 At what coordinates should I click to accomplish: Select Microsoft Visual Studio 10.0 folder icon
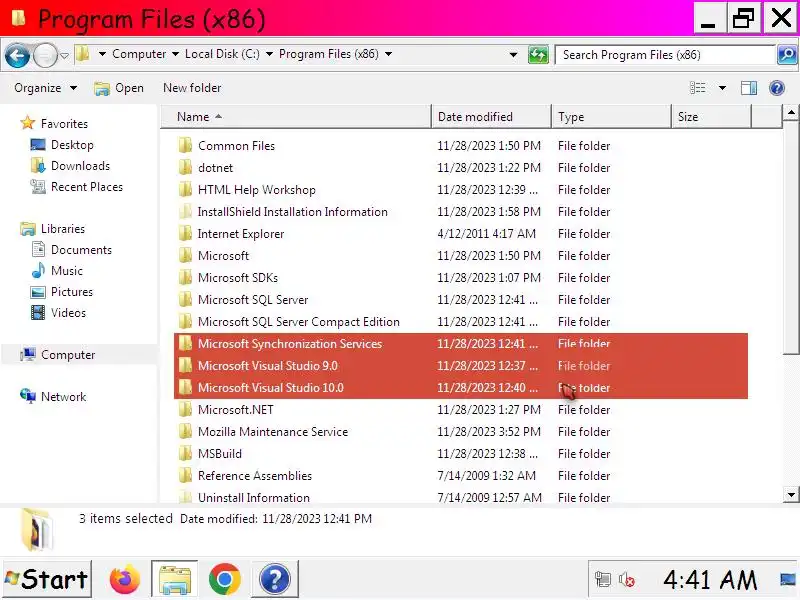pos(186,387)
